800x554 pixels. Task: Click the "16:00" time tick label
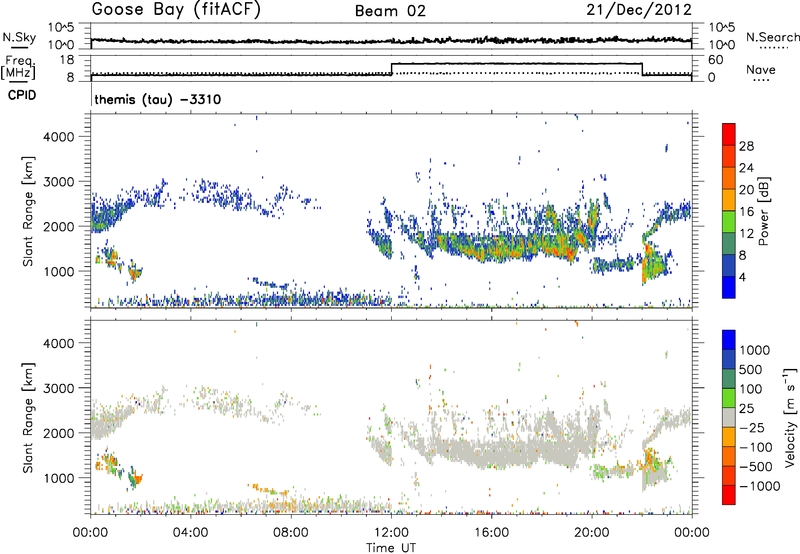[491, 533]
